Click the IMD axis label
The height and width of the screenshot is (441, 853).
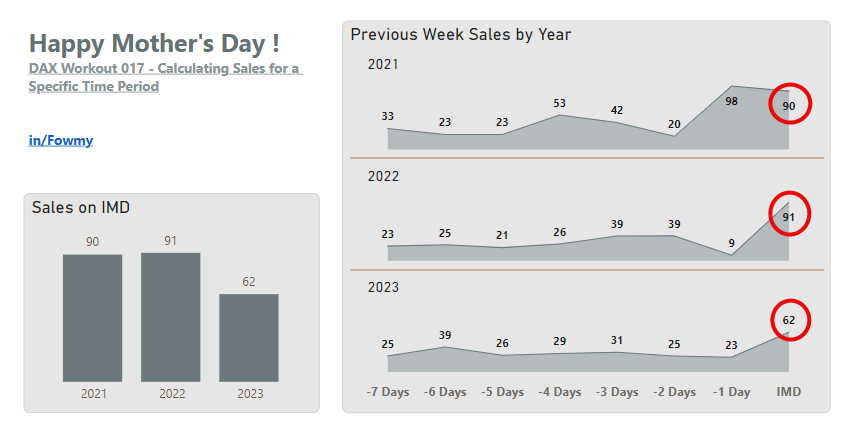tap(789, 392)
